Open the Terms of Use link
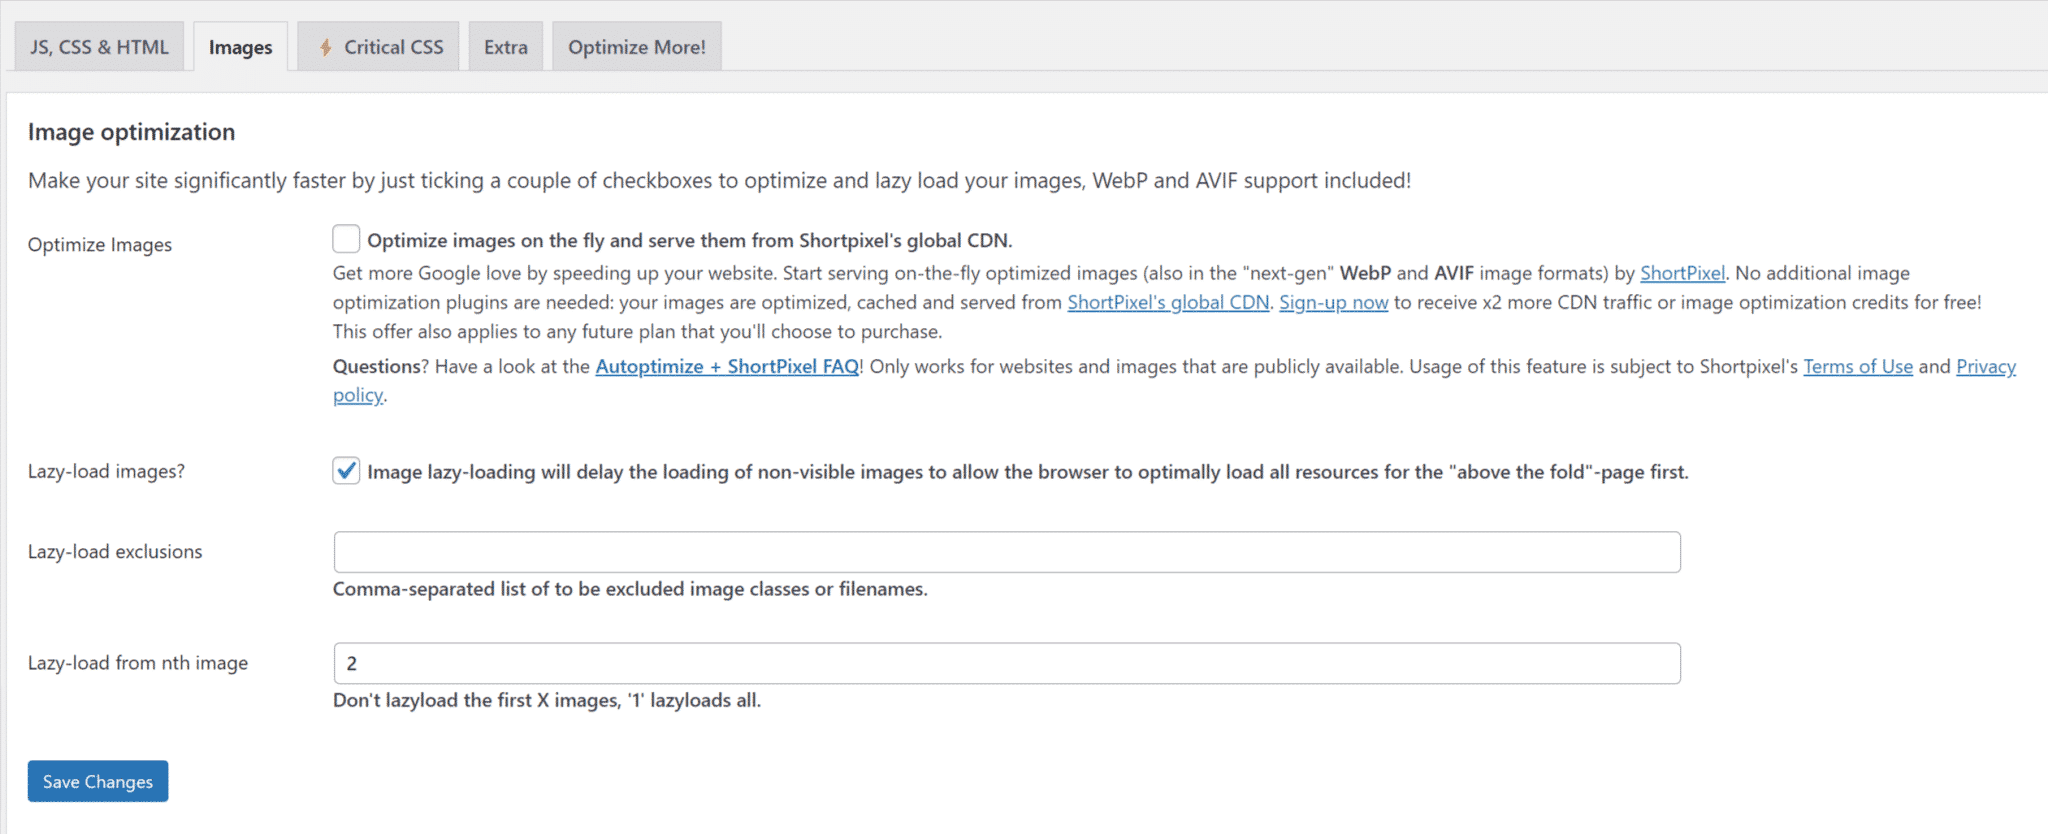Viewport: 2048px width, 834px height. (1858, 366)
